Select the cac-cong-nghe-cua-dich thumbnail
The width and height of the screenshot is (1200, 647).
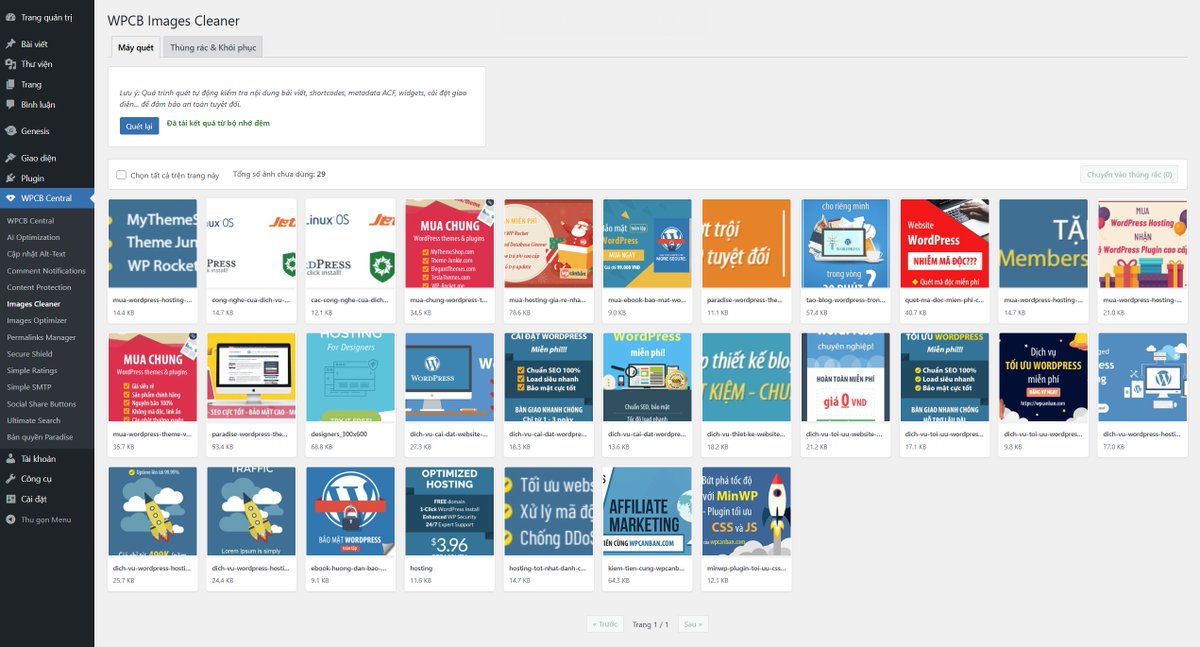pyautogui.click(x=350, y=243)
